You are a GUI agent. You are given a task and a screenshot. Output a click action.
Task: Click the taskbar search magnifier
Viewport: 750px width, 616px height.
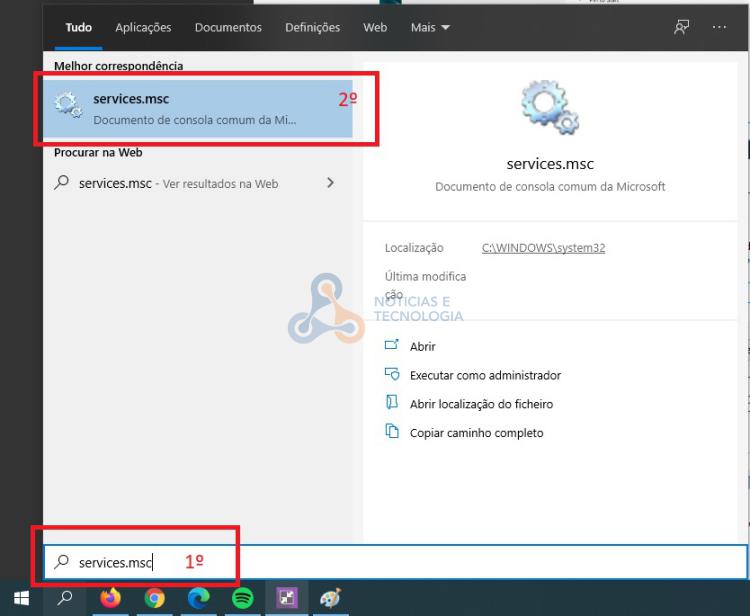click(65, 598)
